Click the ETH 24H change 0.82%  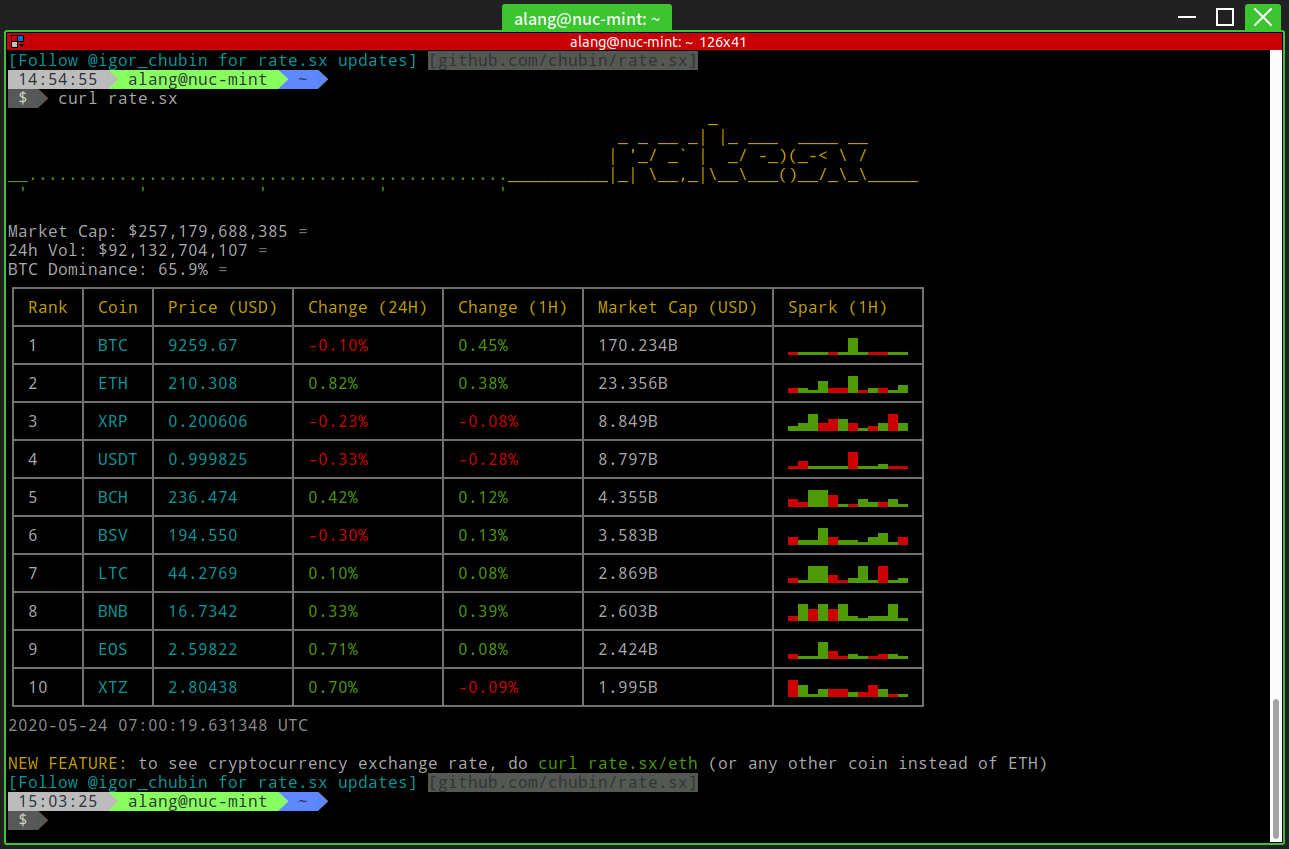(333, 383)
